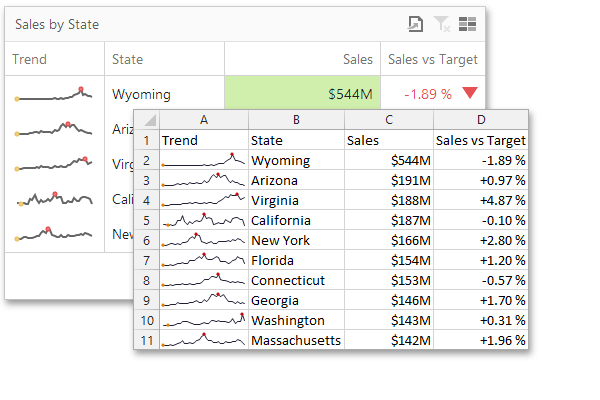Select row 1 header in spreadsheet

point(147,140)
